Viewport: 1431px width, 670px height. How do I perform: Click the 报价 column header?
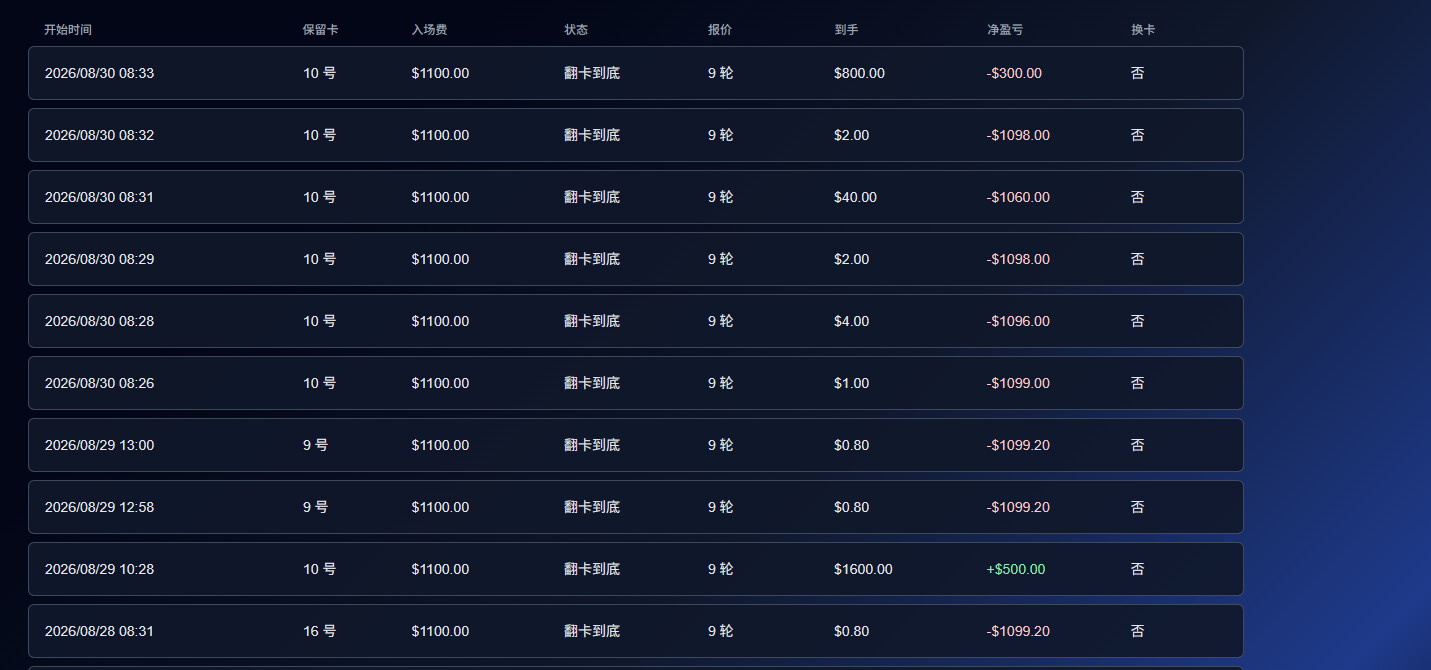coord(720,30)
